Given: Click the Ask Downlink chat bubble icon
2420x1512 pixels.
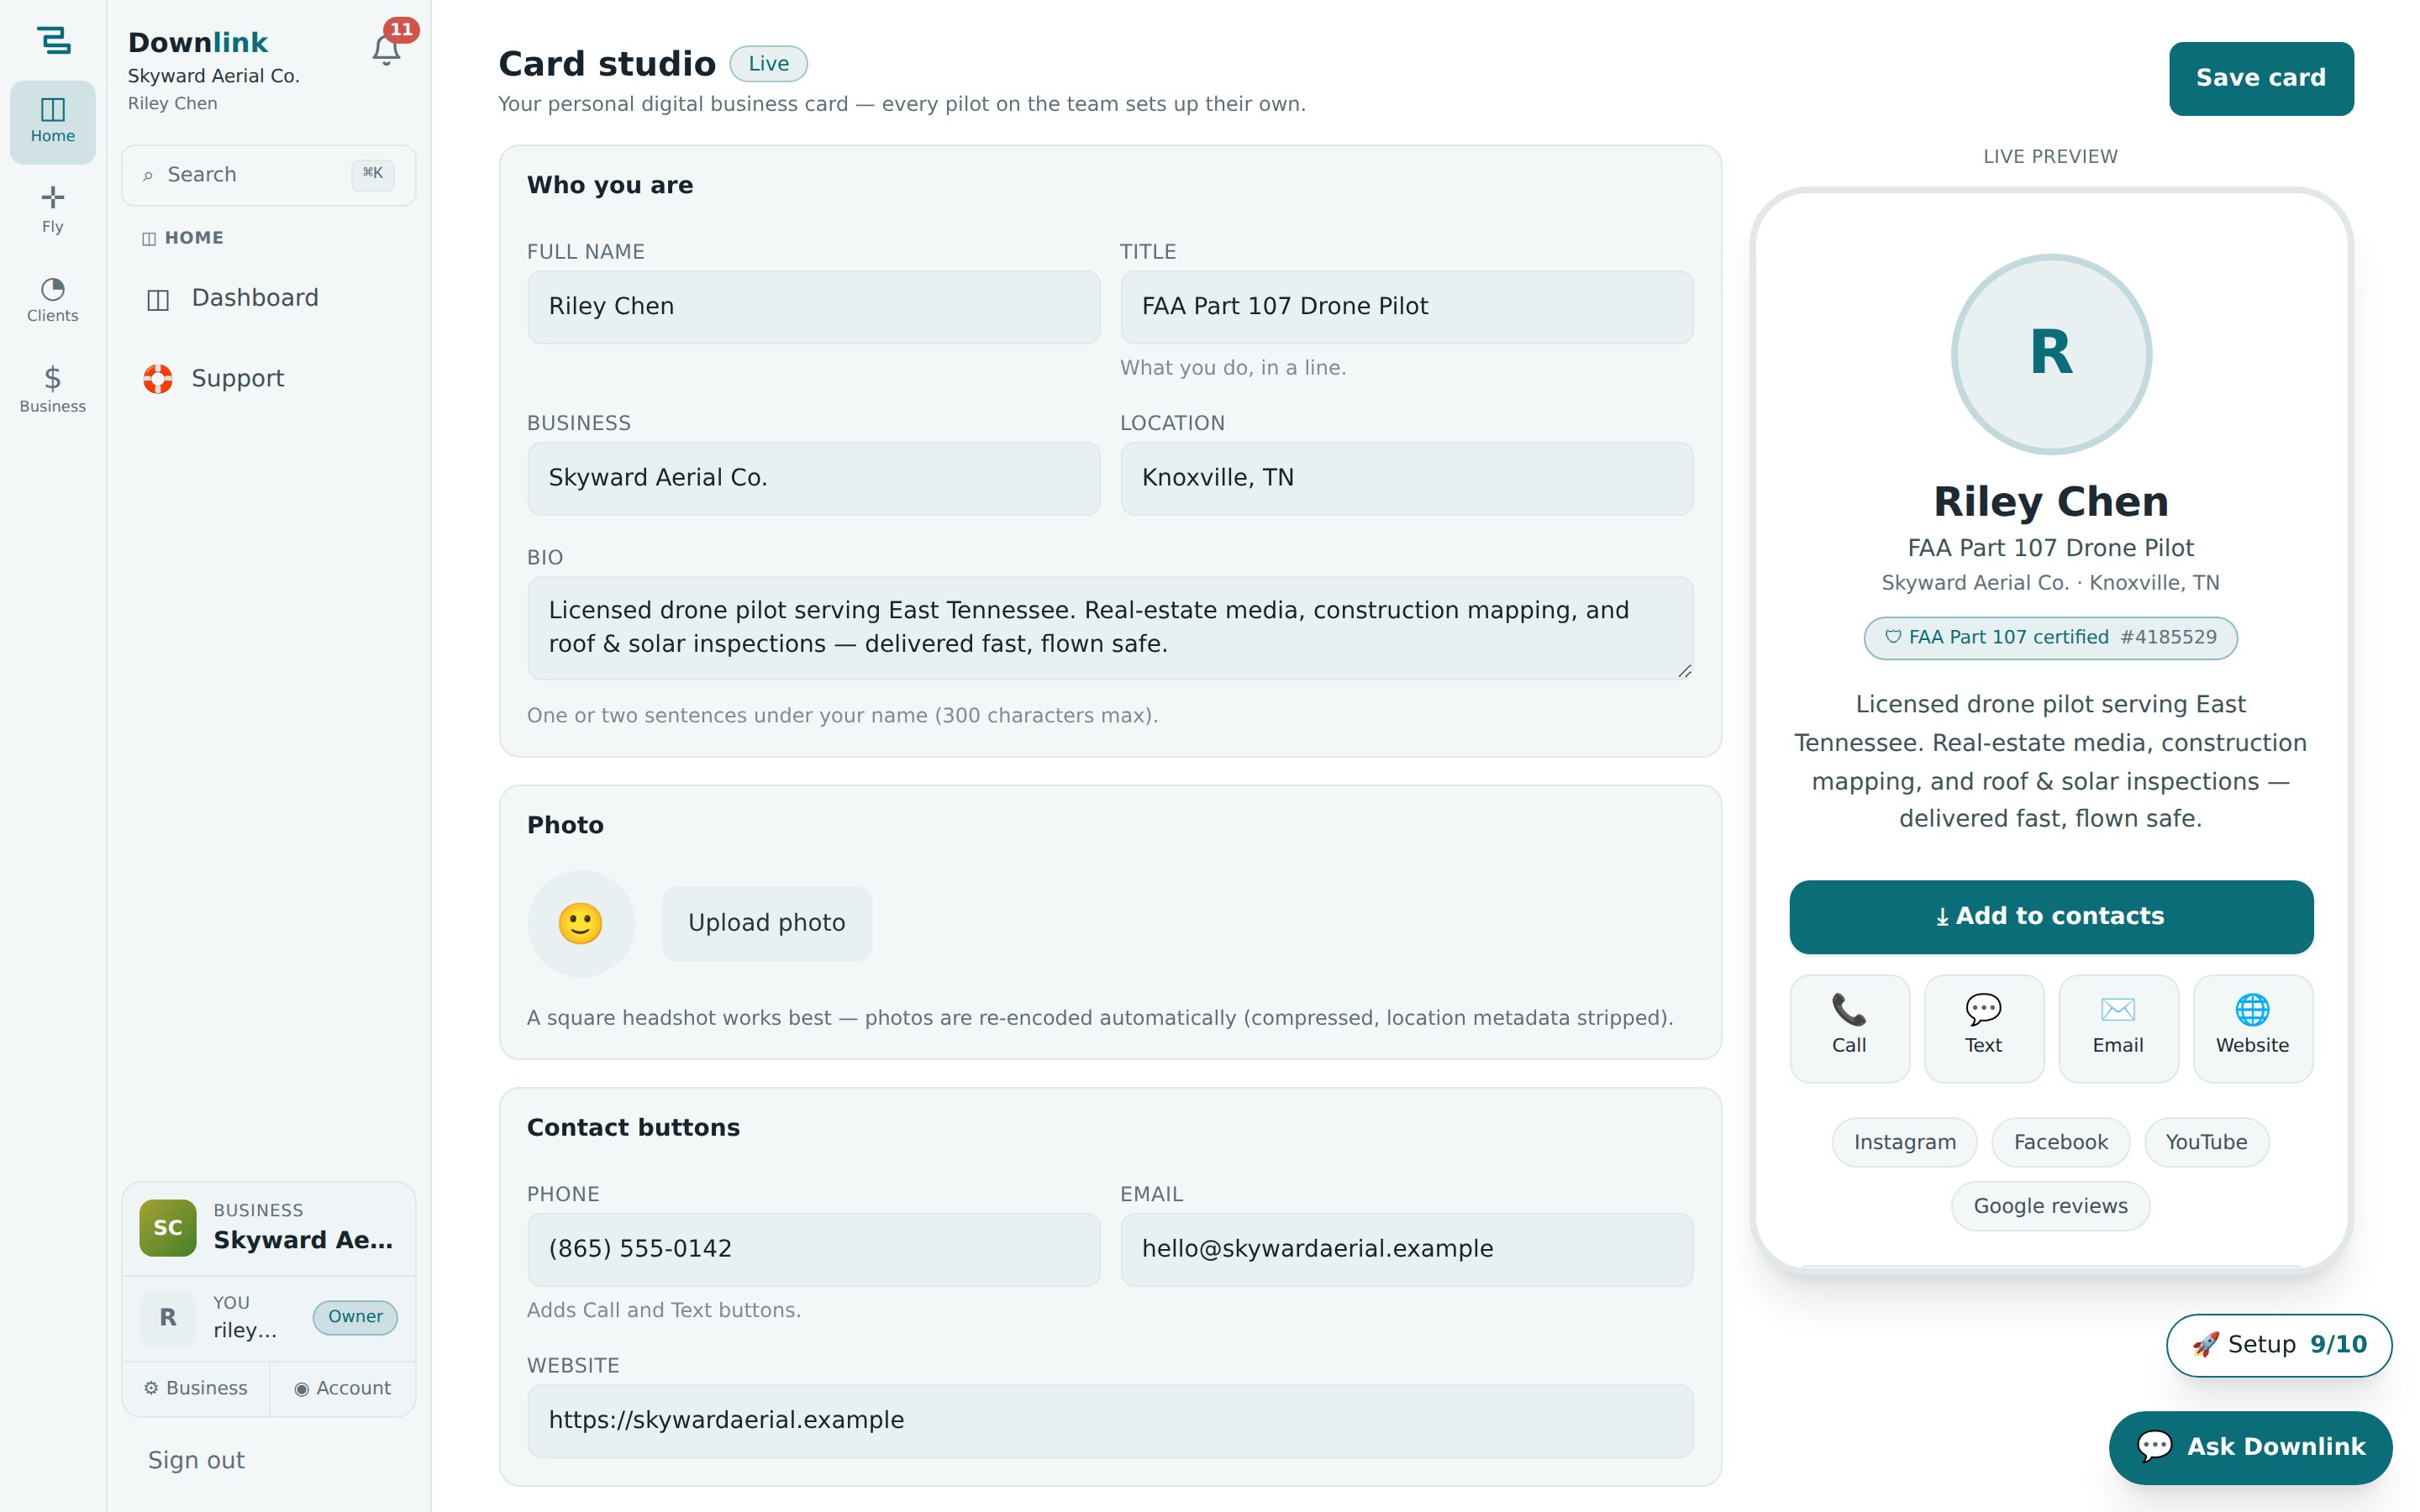Looking at the screenshot, I should (2154, 1446).
